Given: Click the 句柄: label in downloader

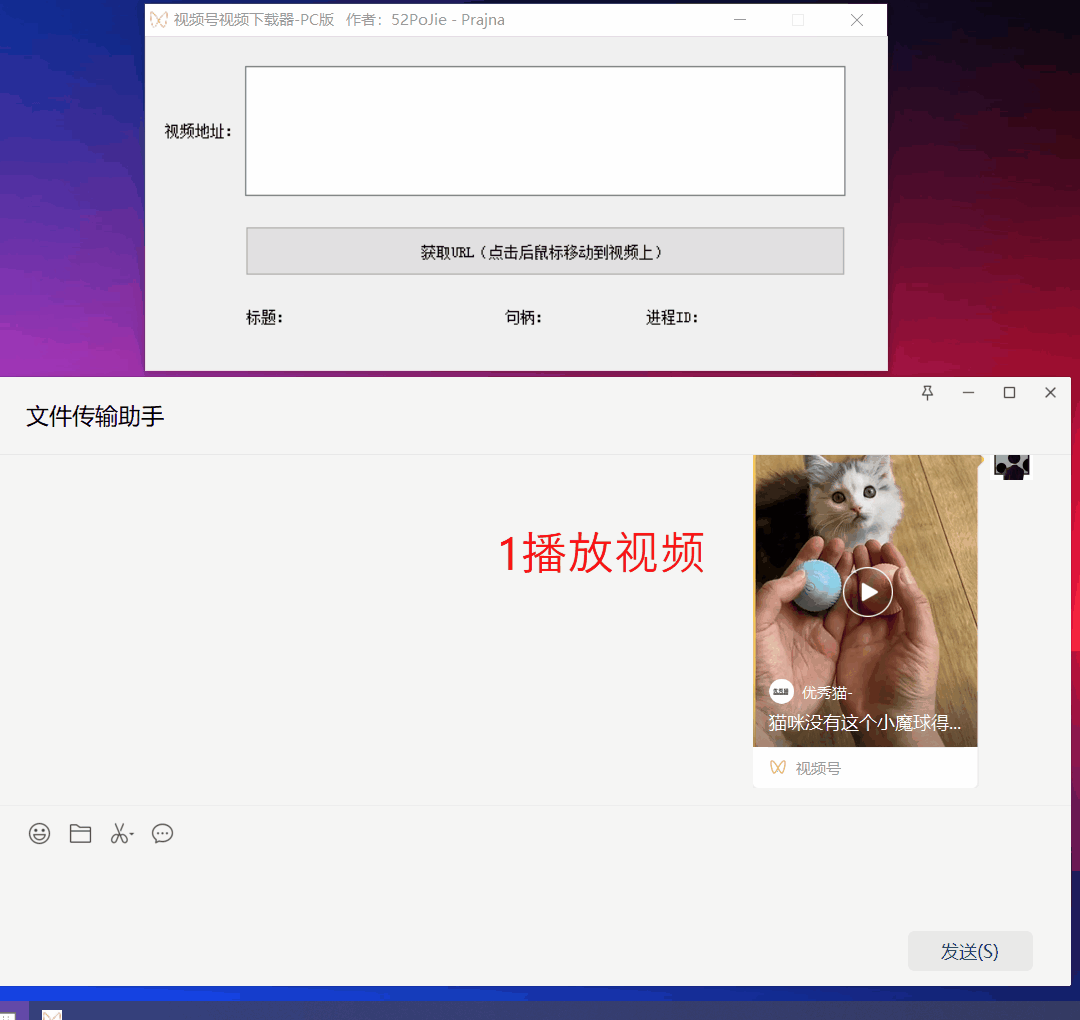Looking at the screenshot, I should click(523, 318).
